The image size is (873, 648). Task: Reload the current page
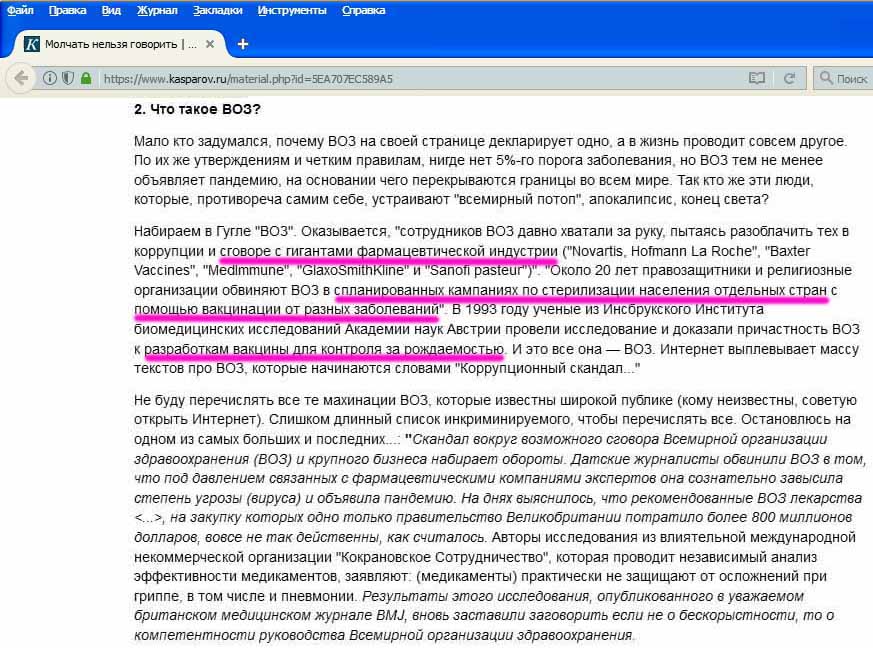pos(789,78)
